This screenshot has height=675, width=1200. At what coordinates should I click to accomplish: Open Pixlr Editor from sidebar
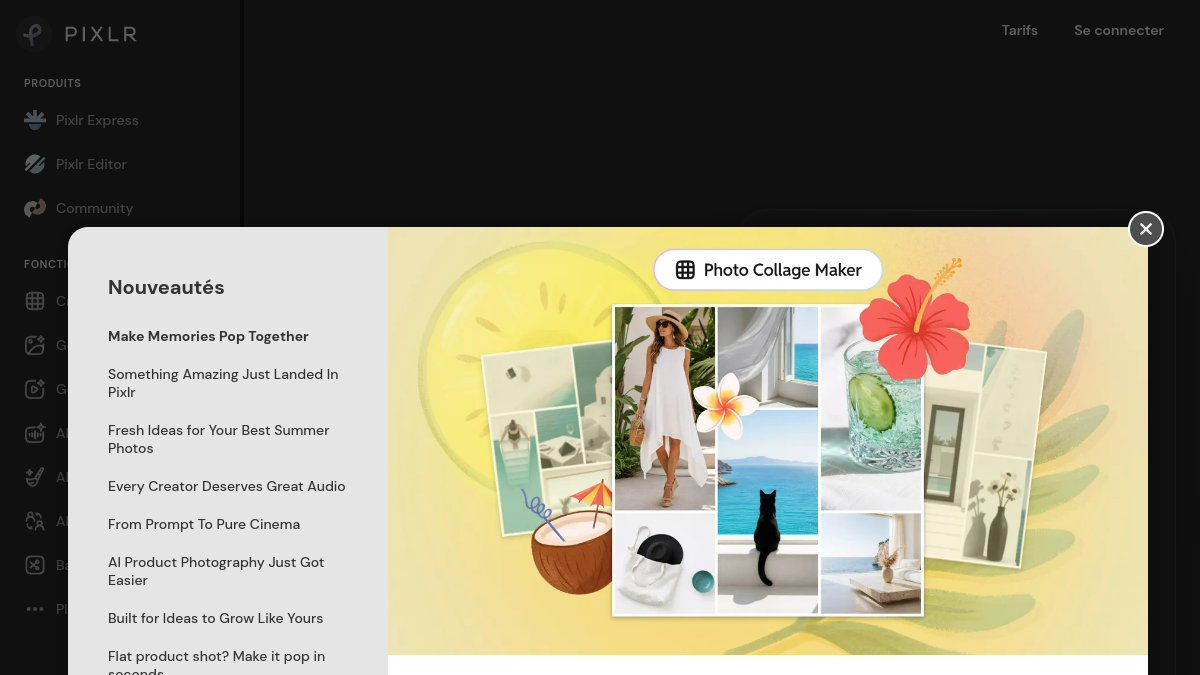tap(76, 164)
